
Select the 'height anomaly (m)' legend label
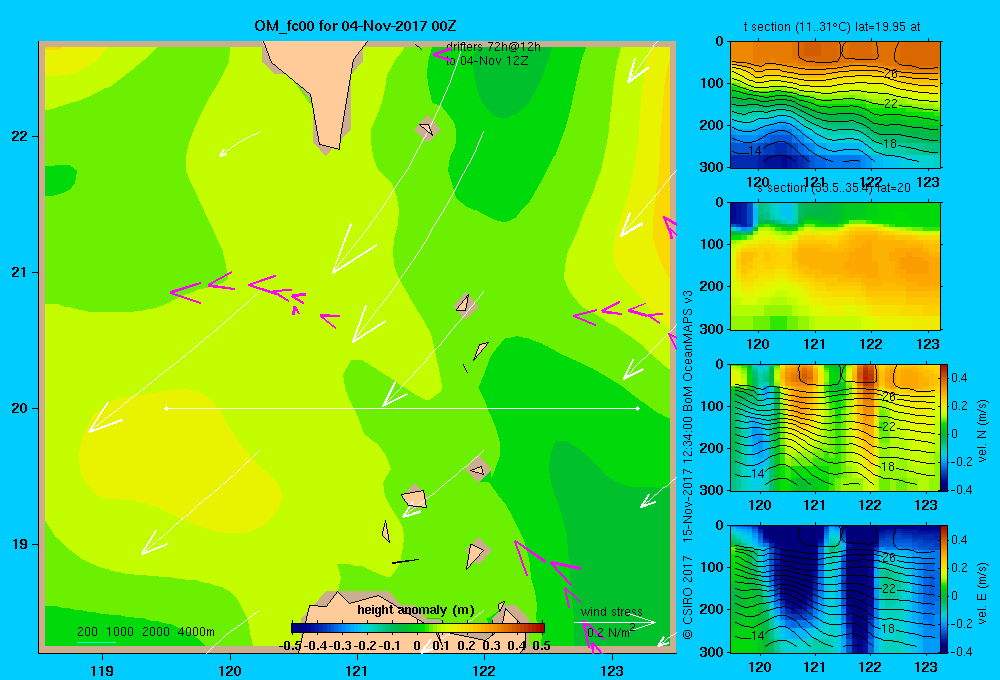coord(416,610)
